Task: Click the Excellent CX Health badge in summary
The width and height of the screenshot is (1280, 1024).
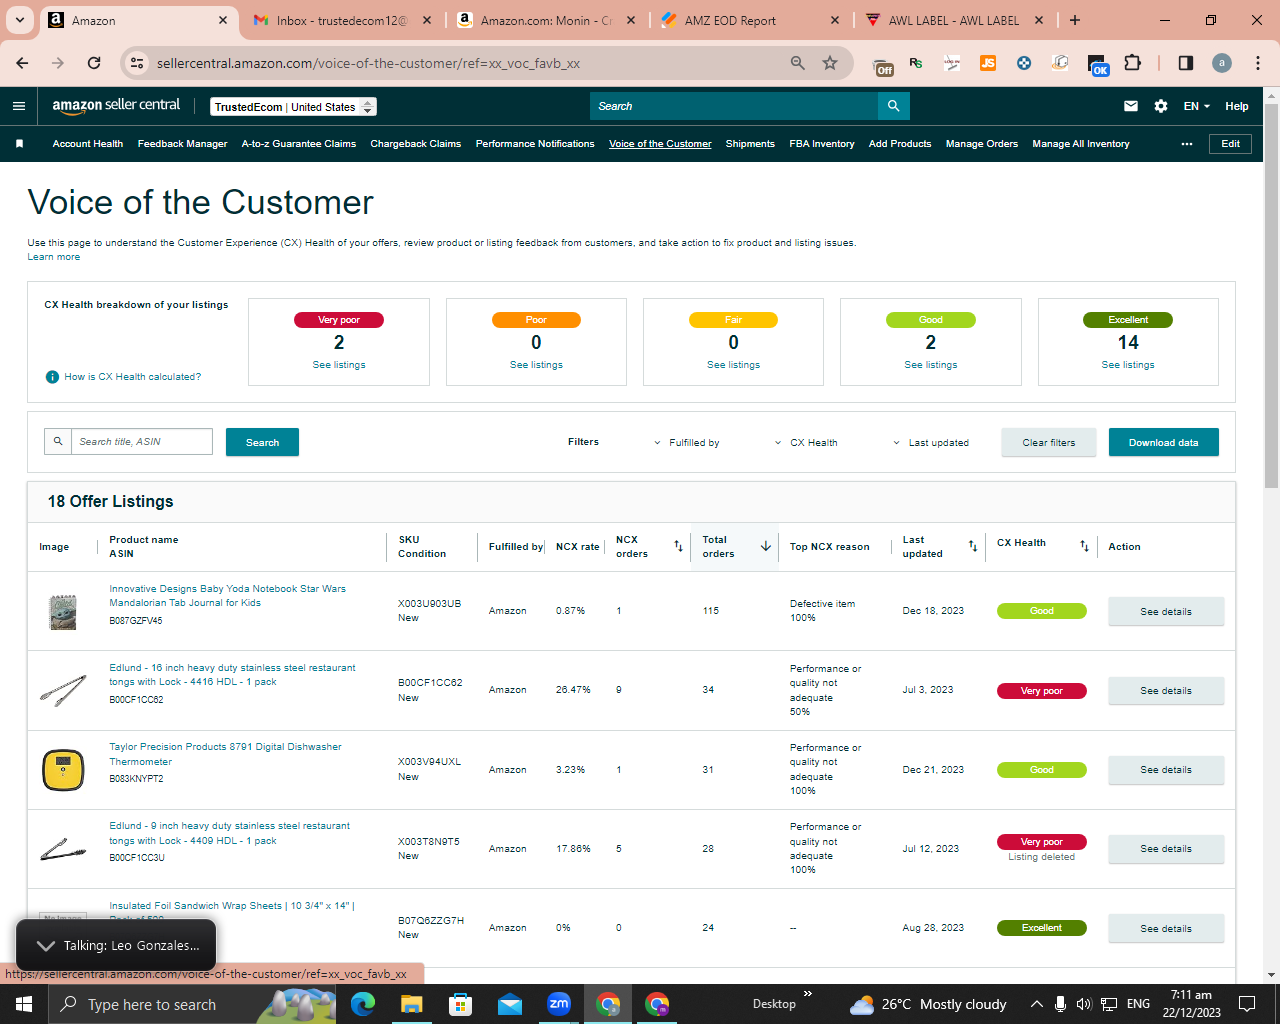Action: coord(1128,320)
